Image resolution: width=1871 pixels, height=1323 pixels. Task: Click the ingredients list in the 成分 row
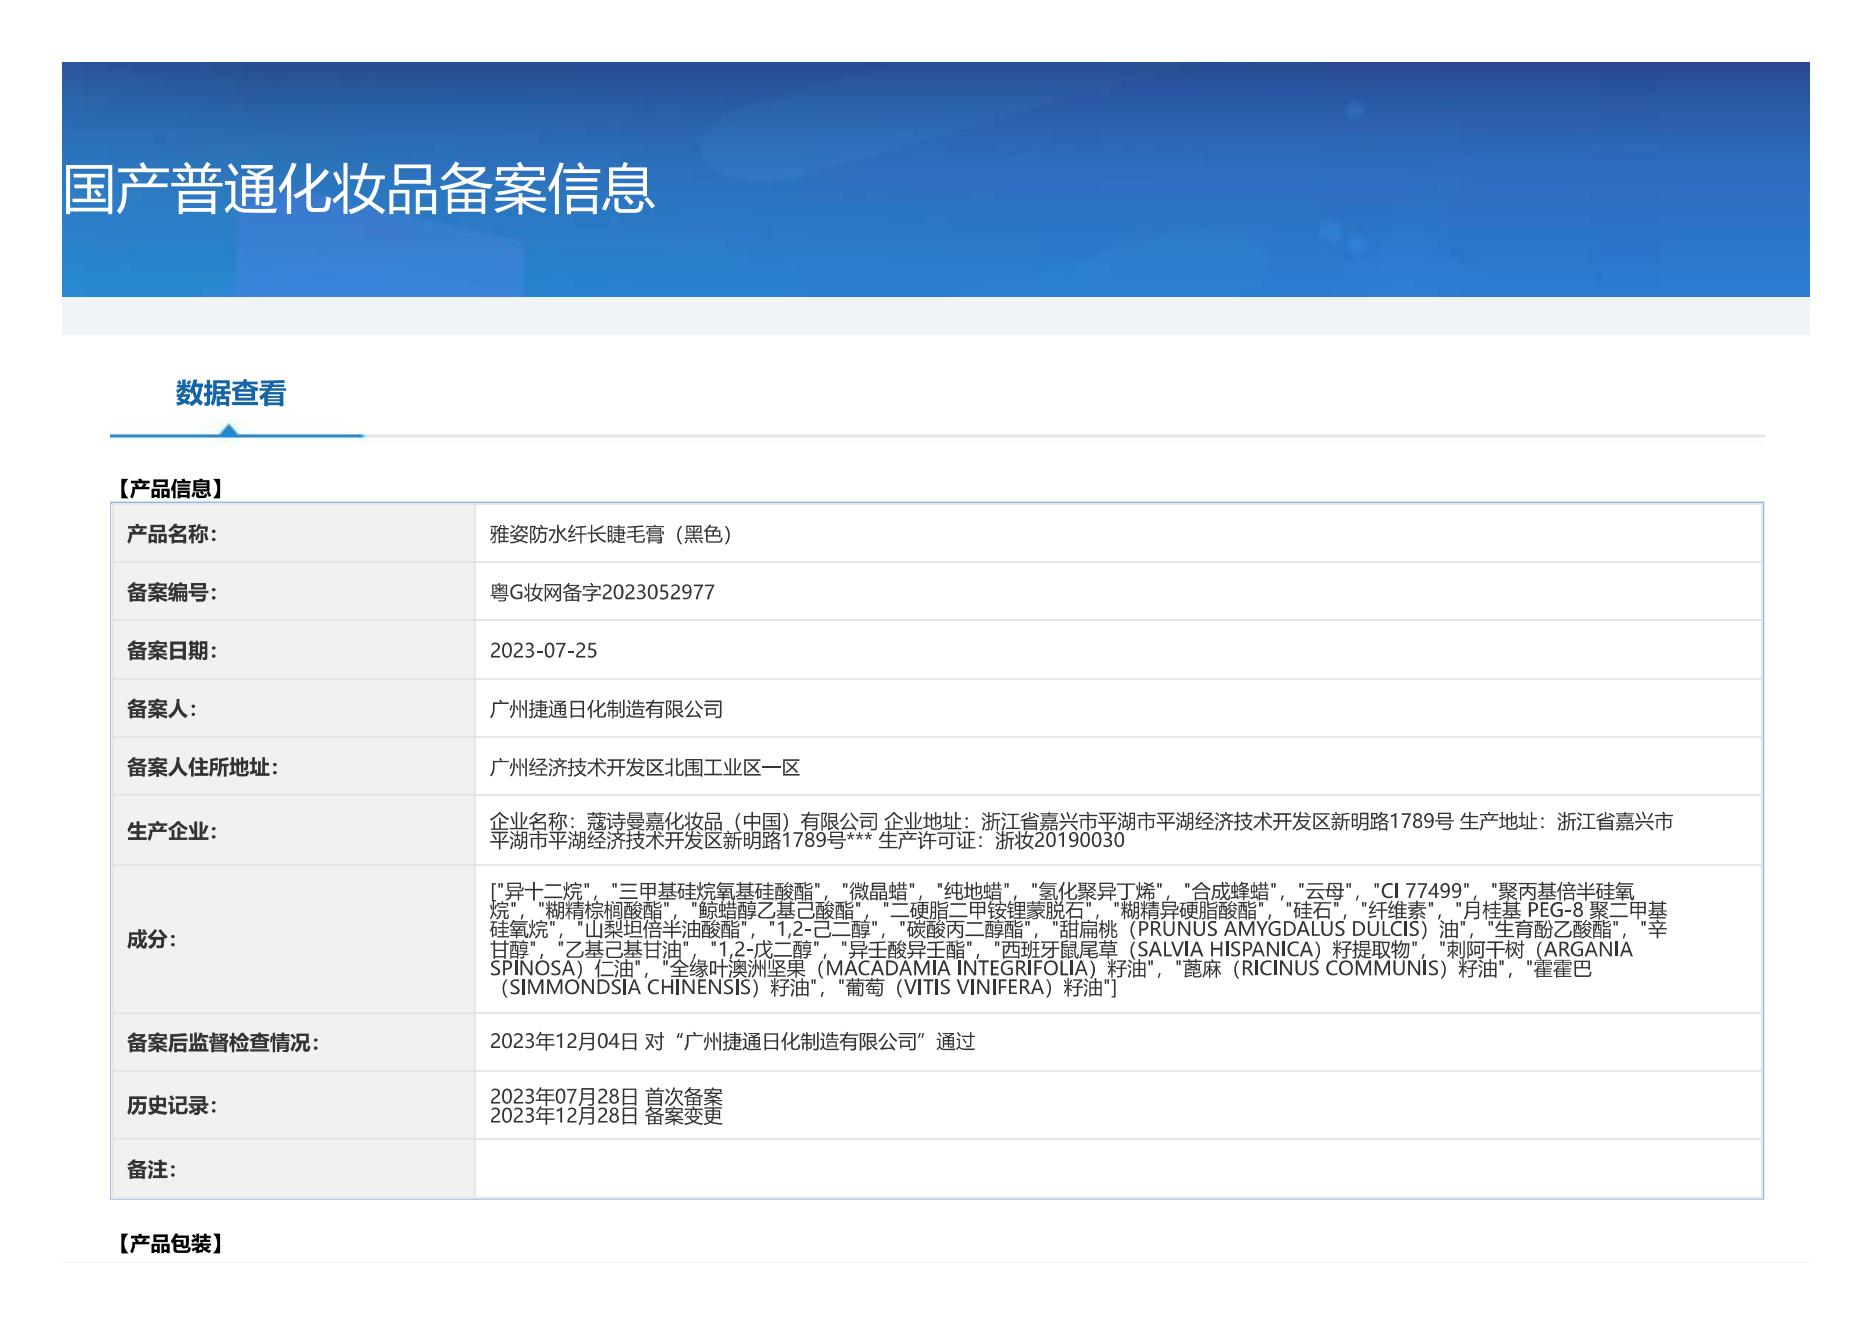[x=1078, y=939]
